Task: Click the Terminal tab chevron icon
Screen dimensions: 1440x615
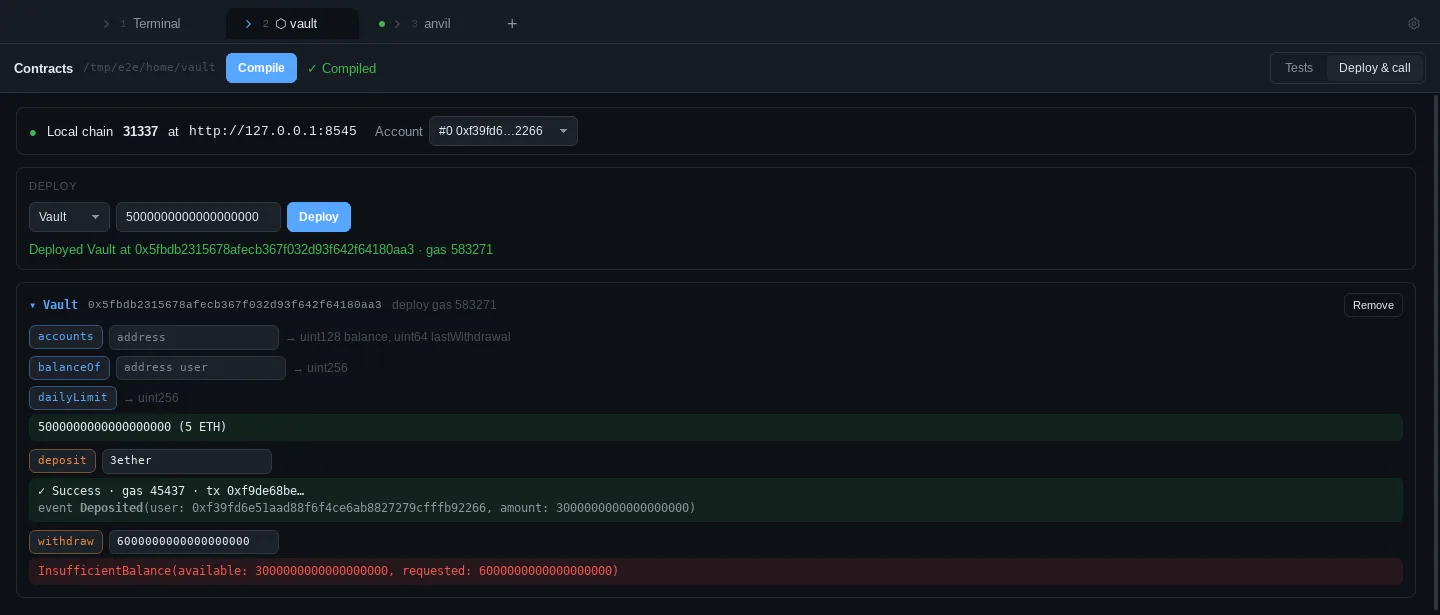Action: tap(106, 23)
